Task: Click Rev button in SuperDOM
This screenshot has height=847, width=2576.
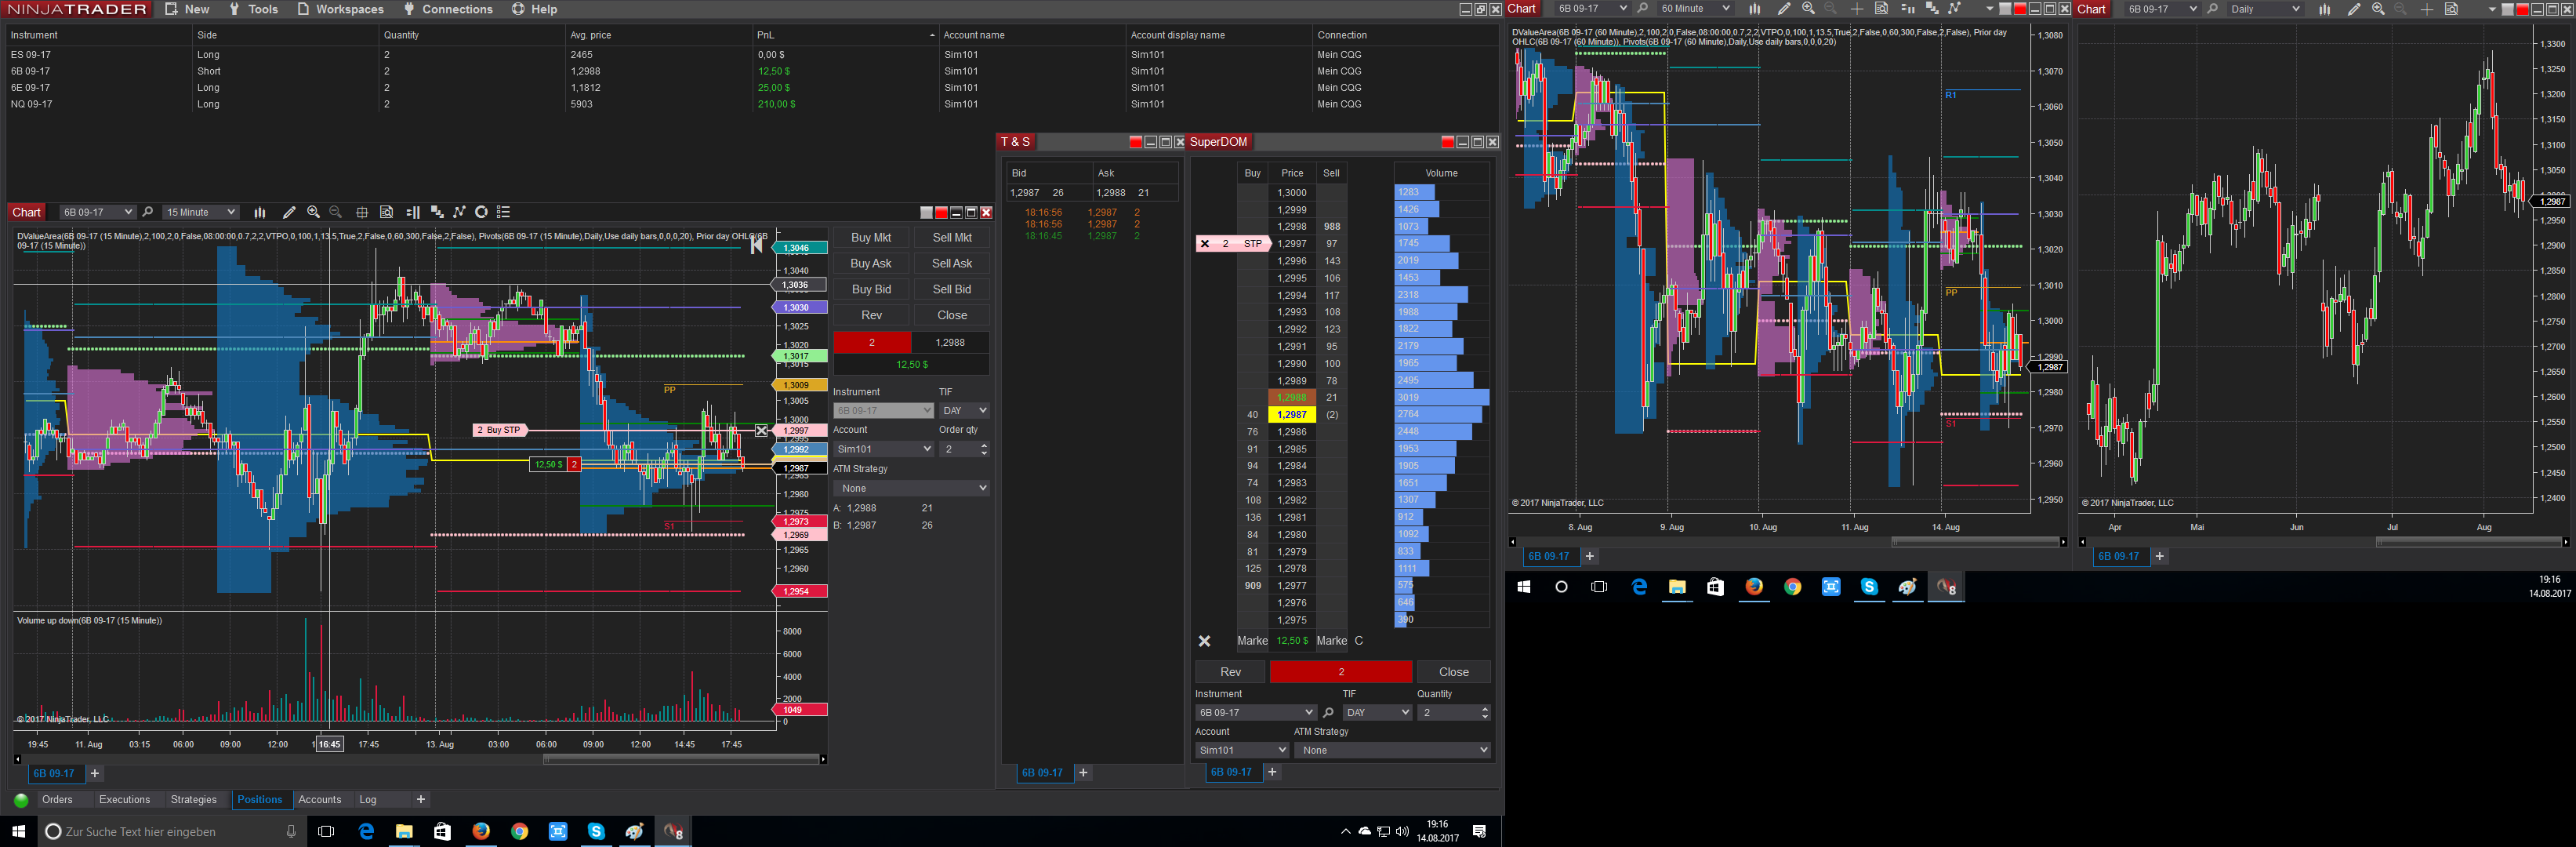Action: click(x=1230, y=672)
